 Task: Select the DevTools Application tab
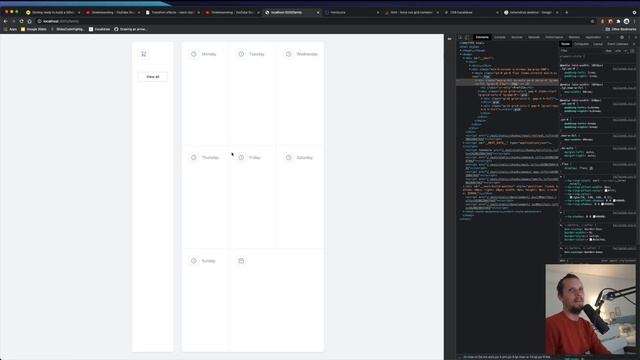593,37
